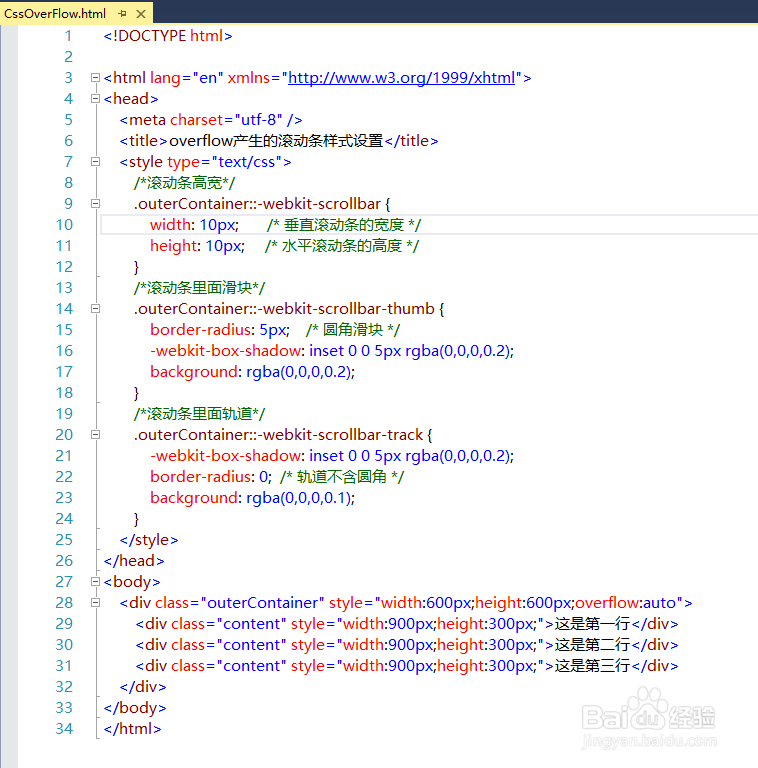The height and width of the screenshot is (768, 758).
Task: Click the closing </html> tag
Action: (x=132, y=729)
